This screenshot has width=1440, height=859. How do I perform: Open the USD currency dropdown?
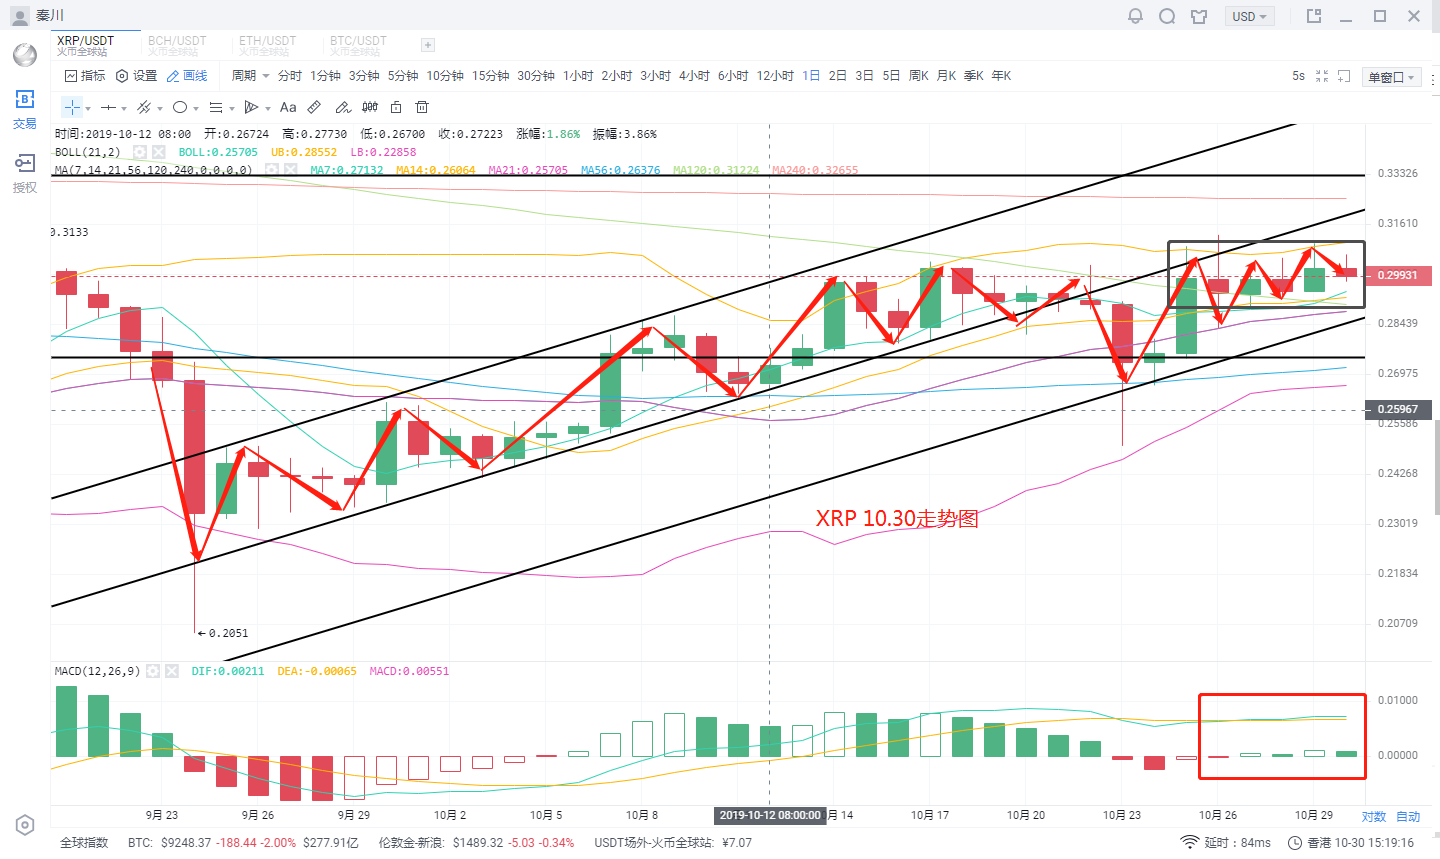(1250, 16)
